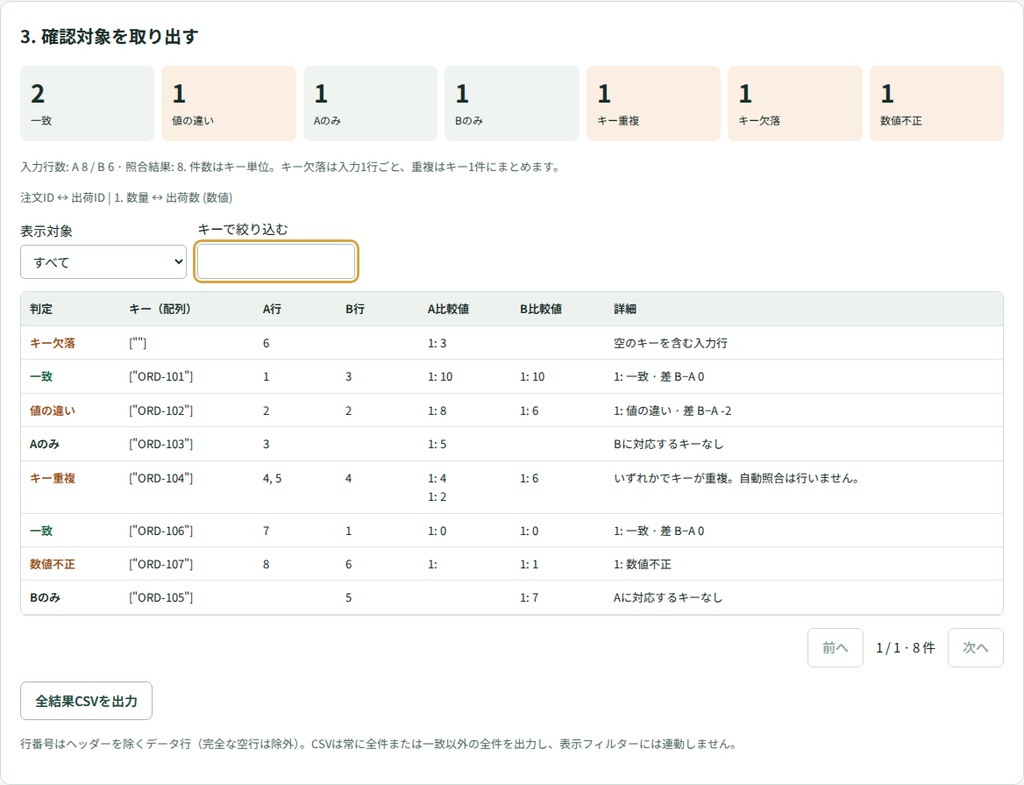Click the 値の違い judgment cell in table

52,411
